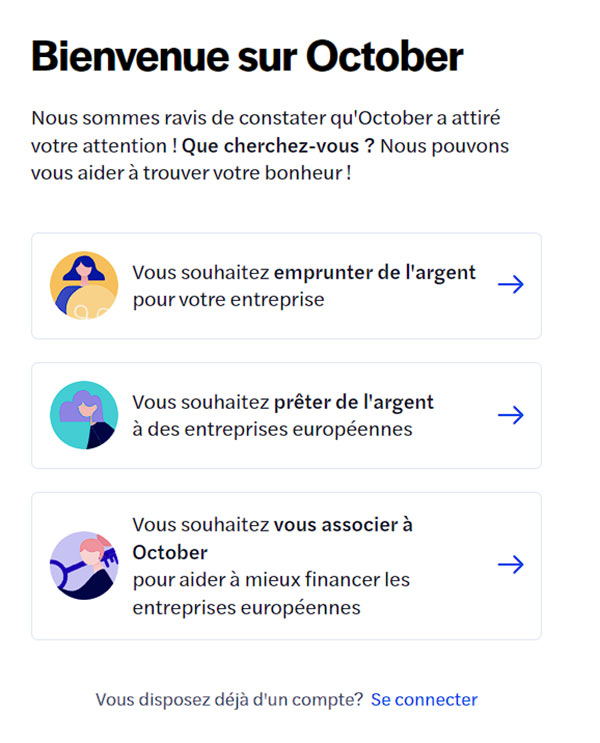Choose 'prêter de l'argent' option text
The height and width of the screenshot is (743, 600).
pyautogui.click(x=354, y=403)
